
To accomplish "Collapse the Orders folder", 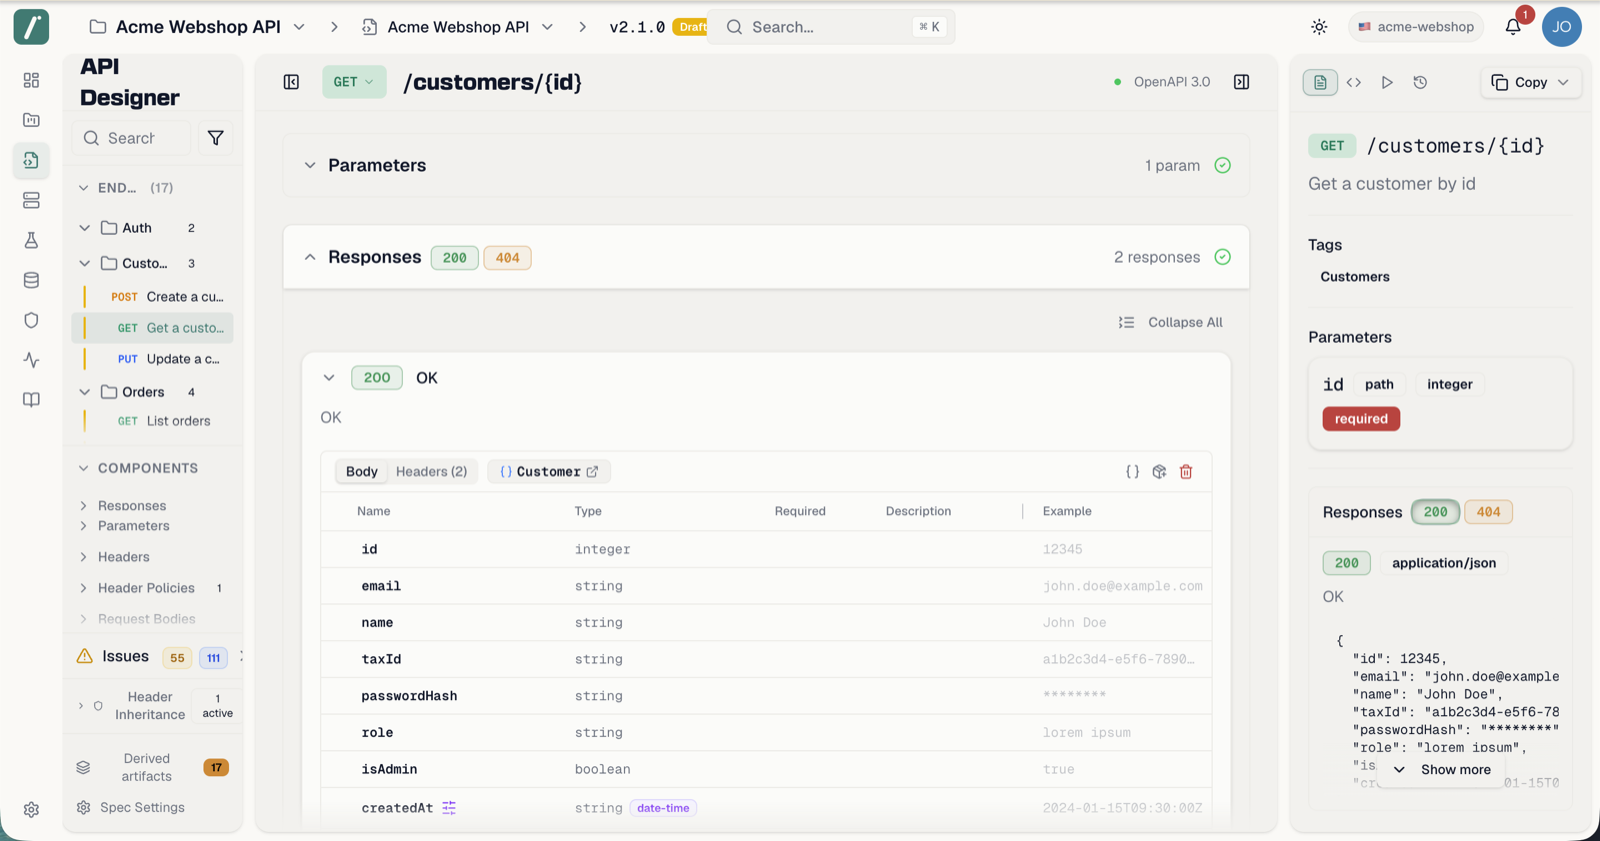I will click(x=85, y=392).
